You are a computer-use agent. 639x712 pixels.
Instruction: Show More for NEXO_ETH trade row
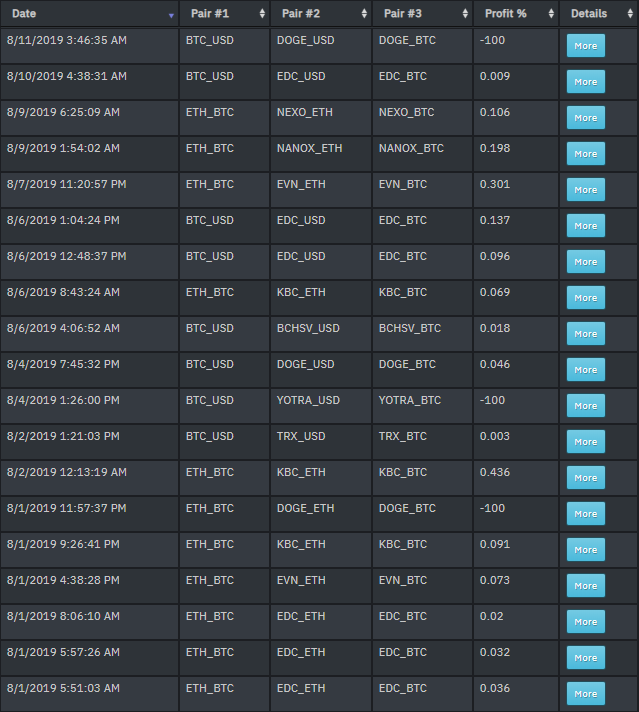(585, 118)
